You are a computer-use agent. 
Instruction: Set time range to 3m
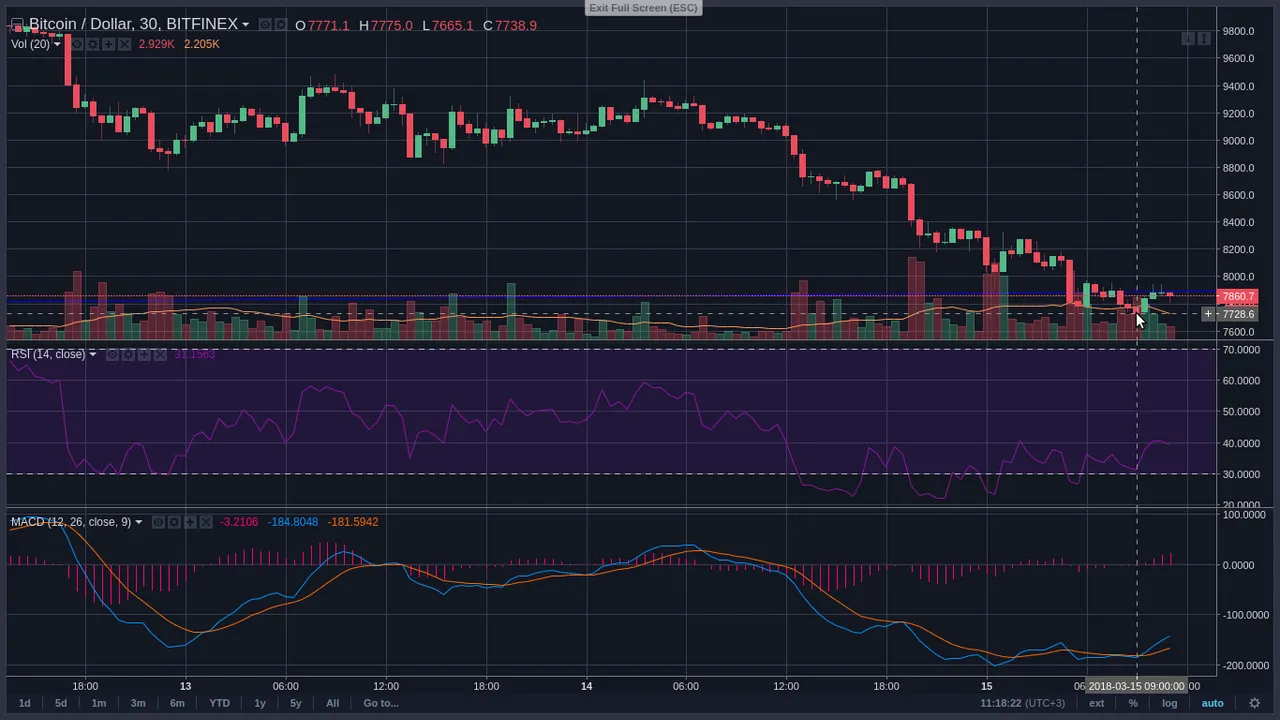pyautogui.click(x=138, y=703)
